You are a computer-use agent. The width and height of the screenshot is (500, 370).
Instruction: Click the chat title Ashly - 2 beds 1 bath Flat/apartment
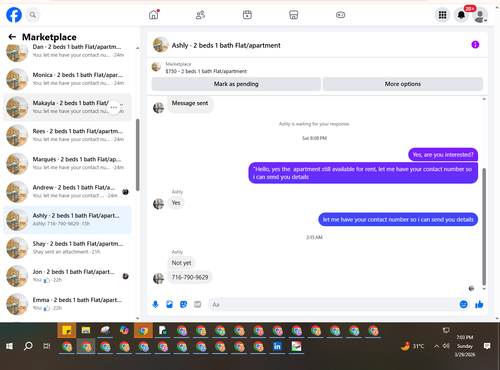coord(226,45)
